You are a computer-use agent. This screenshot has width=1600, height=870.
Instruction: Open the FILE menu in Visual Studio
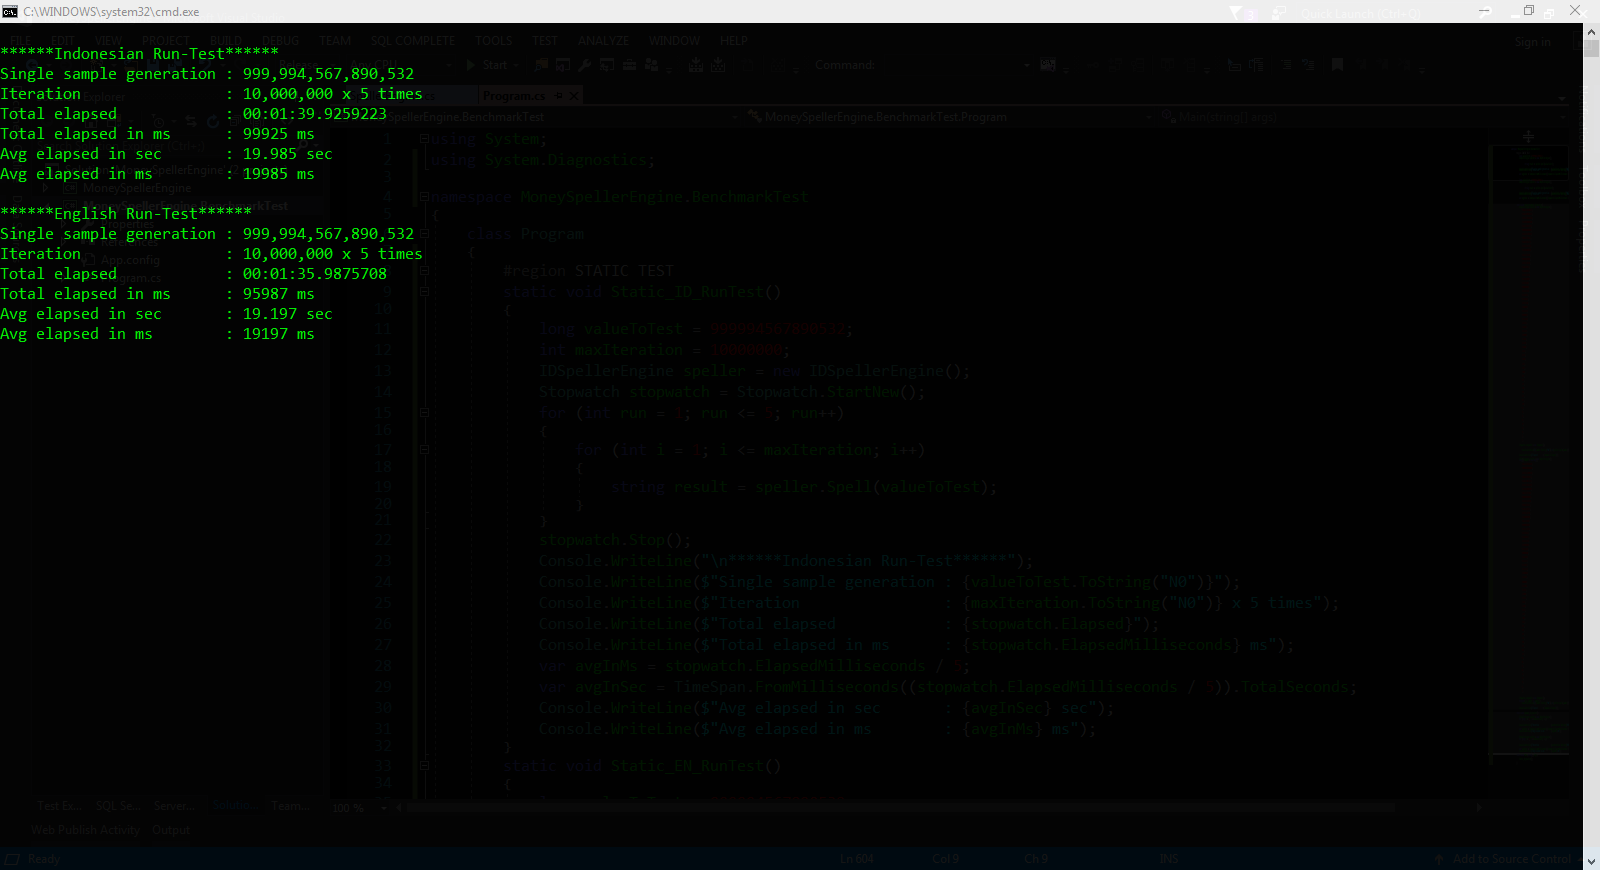[20, 41]
